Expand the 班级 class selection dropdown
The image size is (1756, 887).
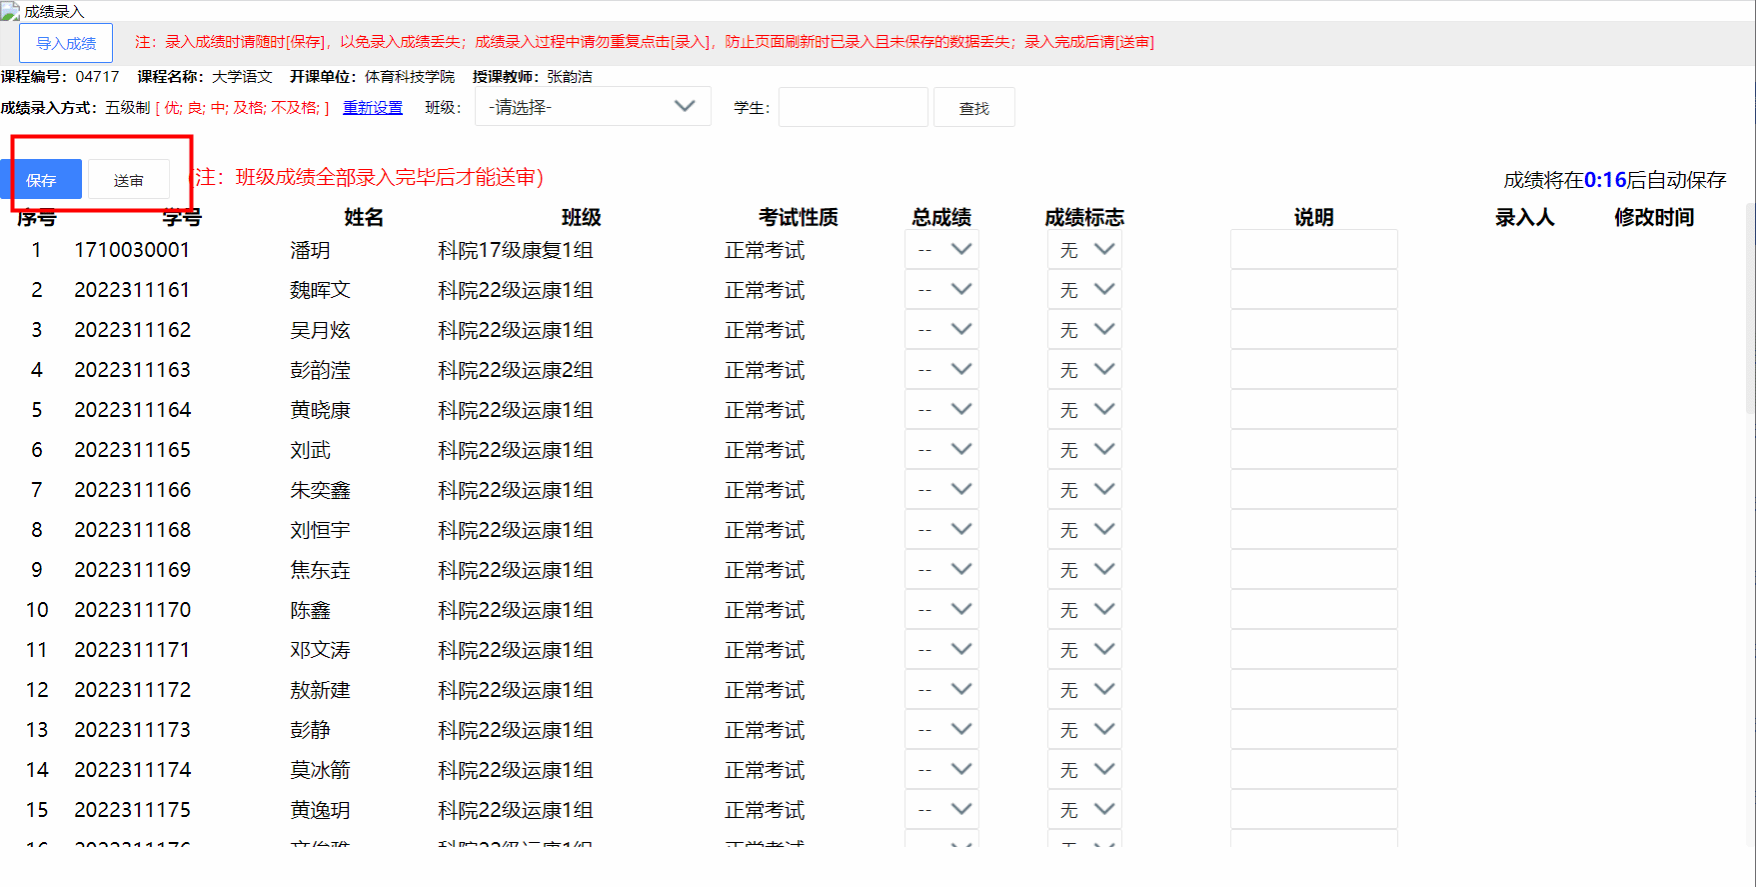click(x=592, y=107)
